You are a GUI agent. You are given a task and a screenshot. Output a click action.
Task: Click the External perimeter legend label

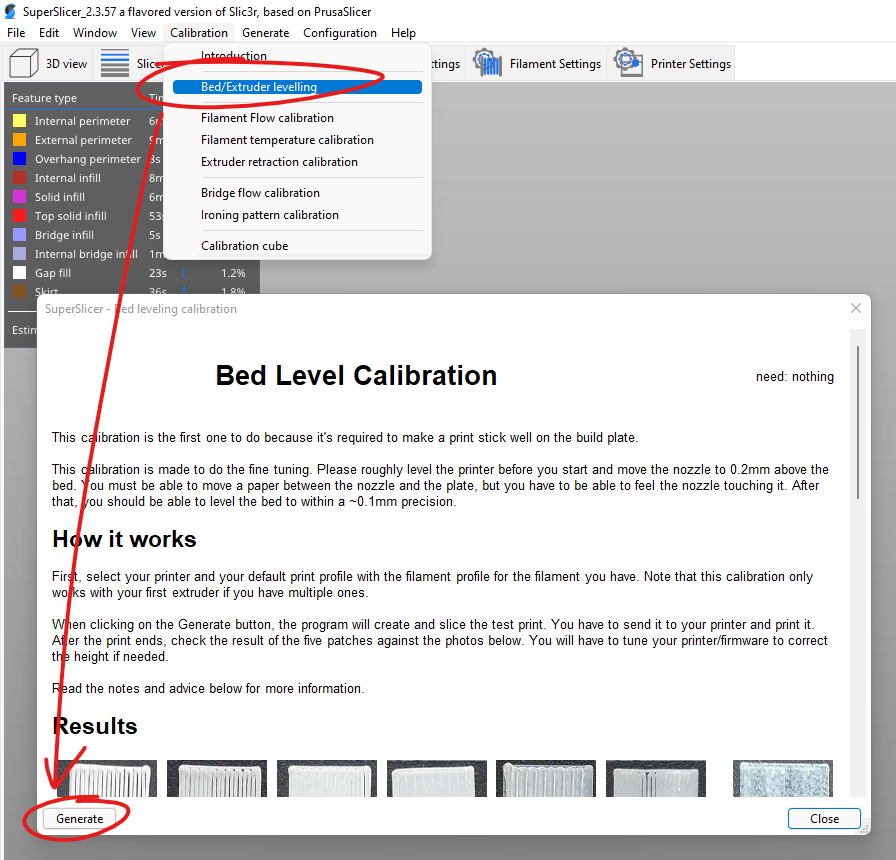point(83,140)
